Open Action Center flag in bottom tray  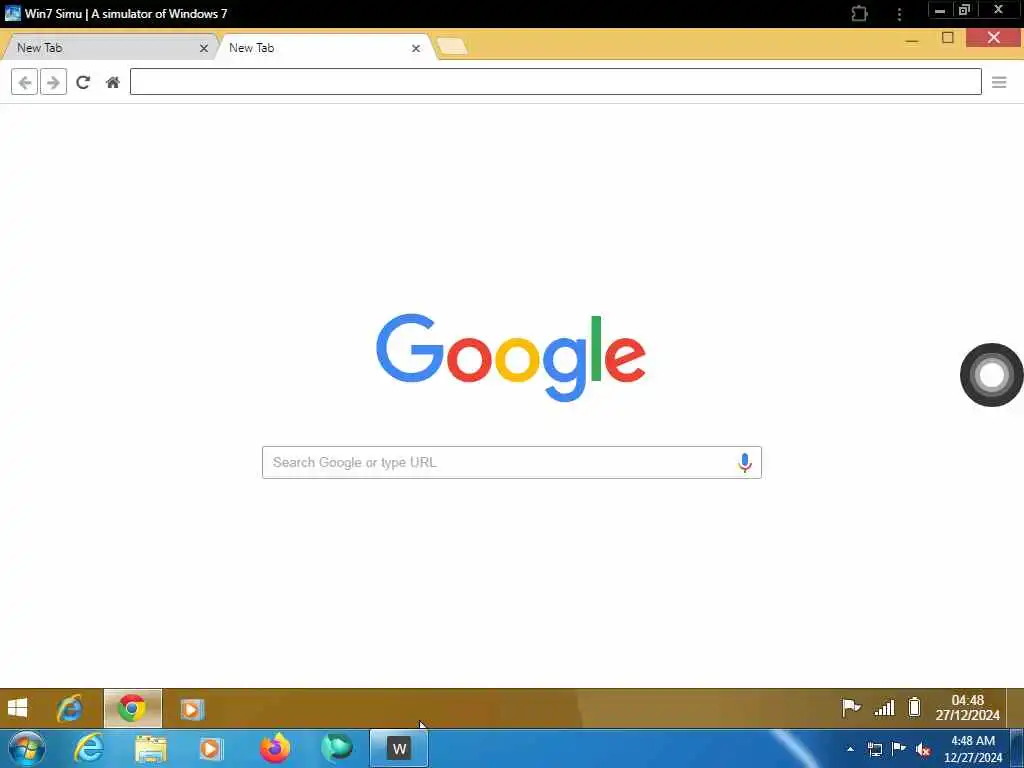(899, 748)
